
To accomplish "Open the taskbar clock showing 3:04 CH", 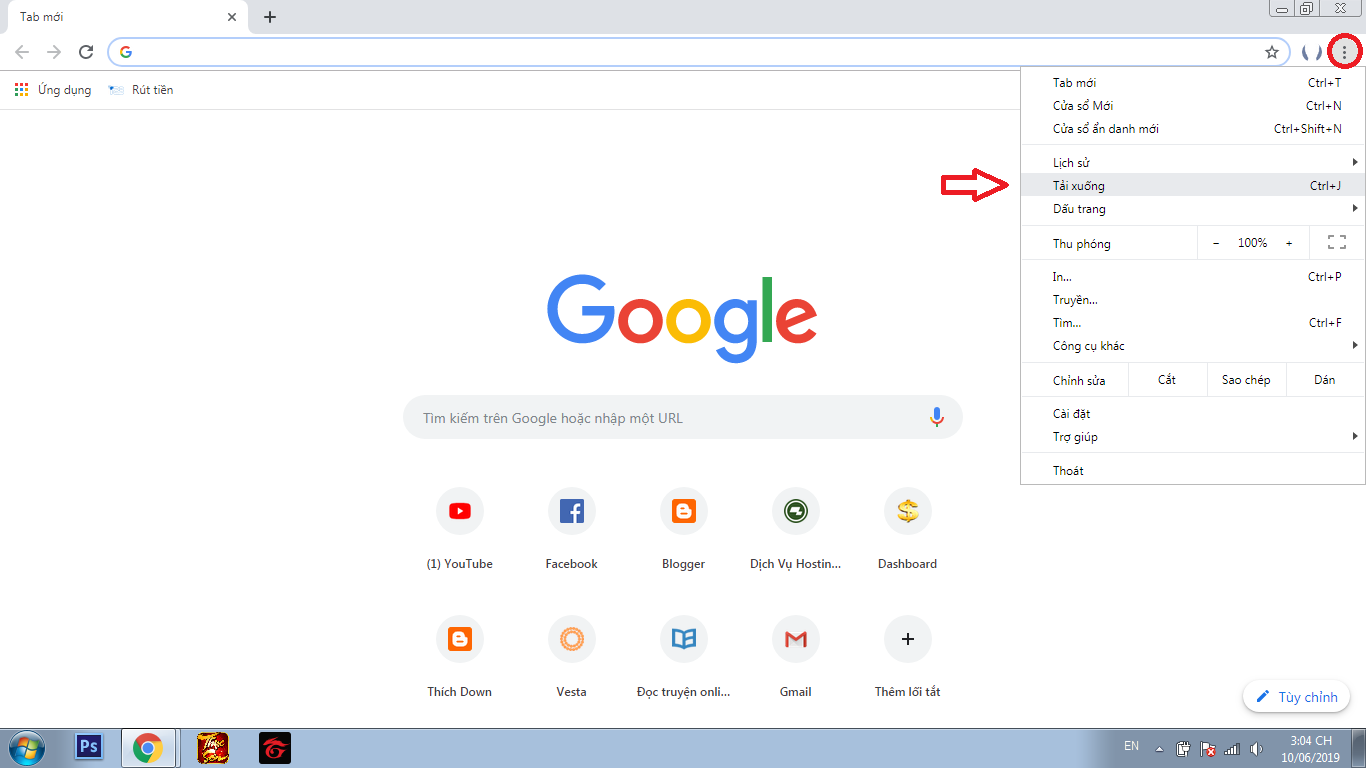I will (x=1310, y=749).
